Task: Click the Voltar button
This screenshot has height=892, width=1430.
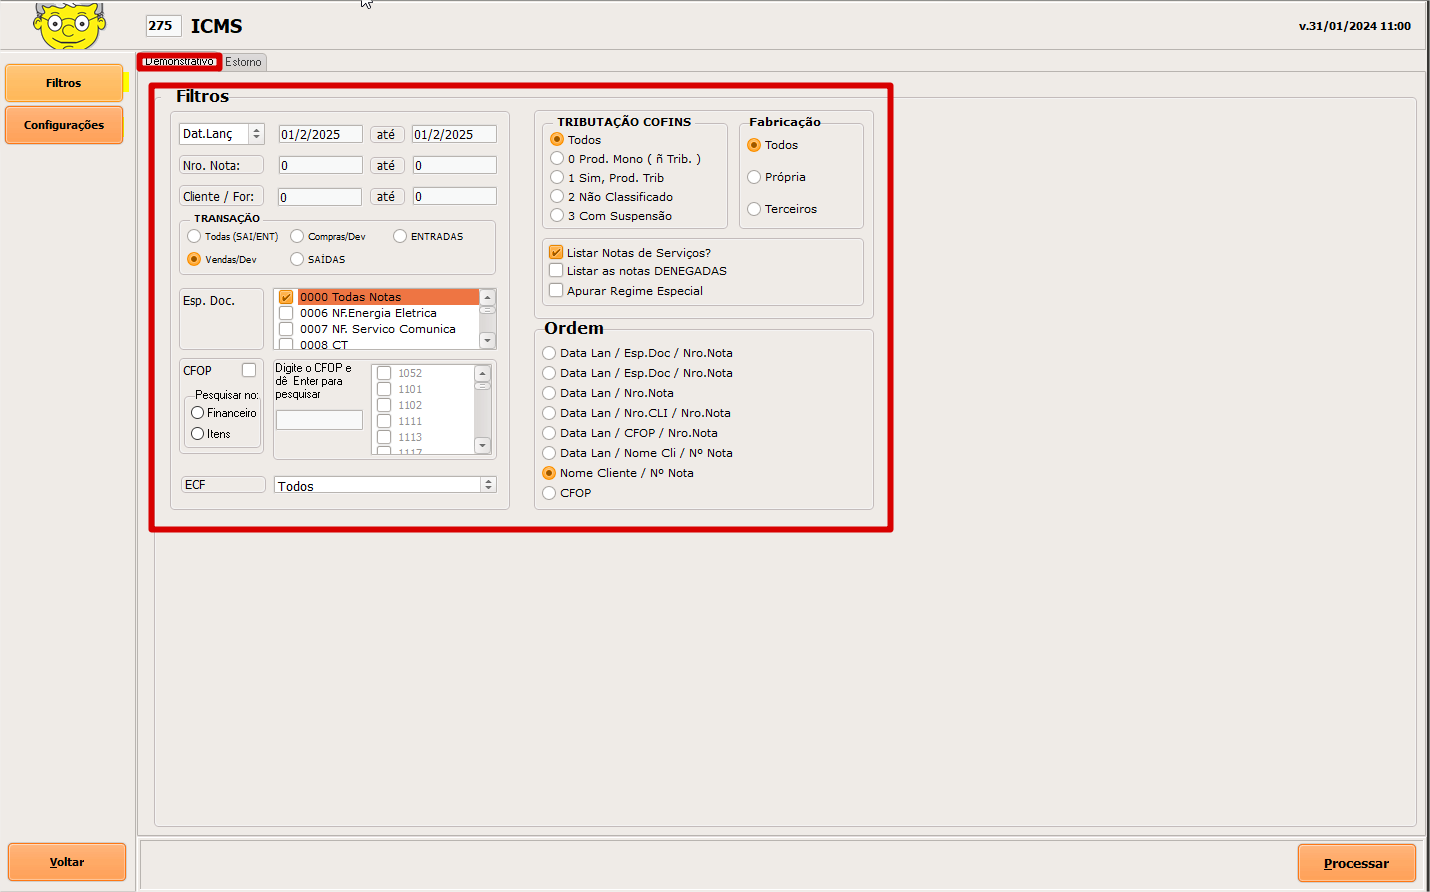Action: 67,862
